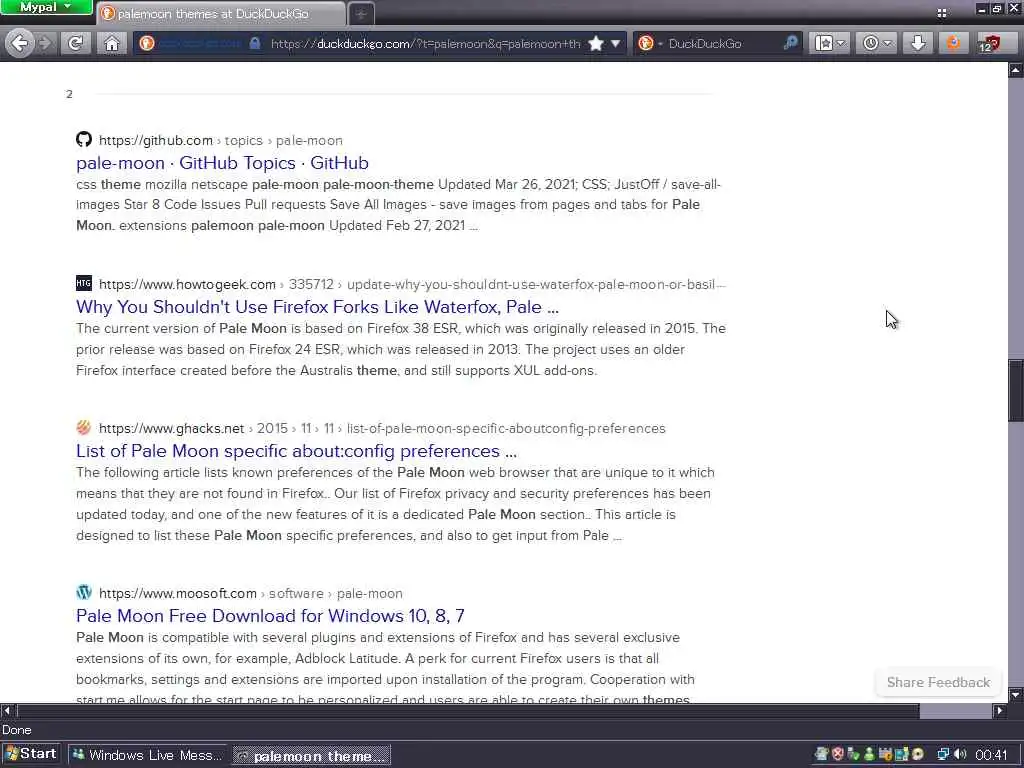Click the safely remove hardware tray icon
This screenshot has height=768, width=1024.
click(x=853, y=755)
